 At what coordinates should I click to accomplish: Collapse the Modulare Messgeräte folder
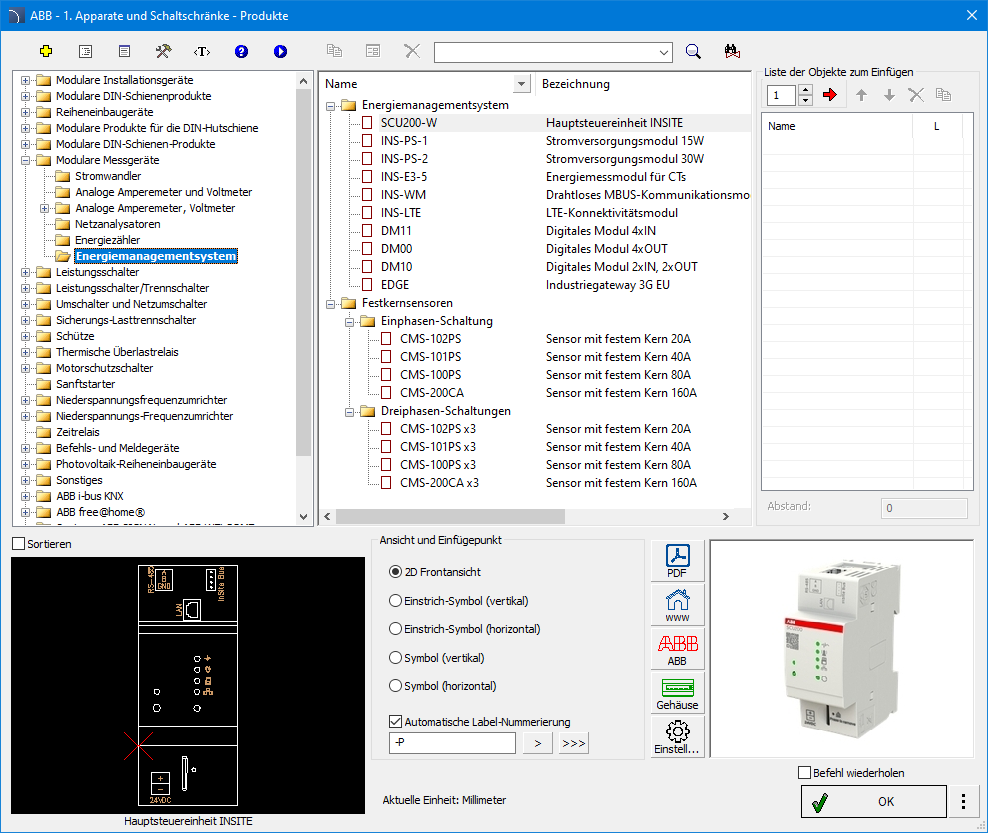[x=25, y=160]
